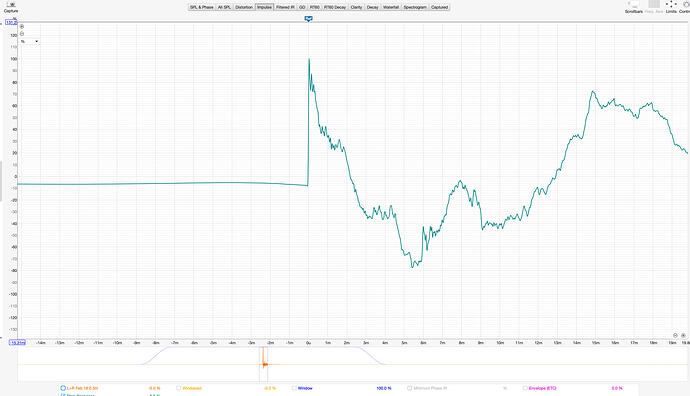Switch to the Waterfall tab

pos(391,7)
